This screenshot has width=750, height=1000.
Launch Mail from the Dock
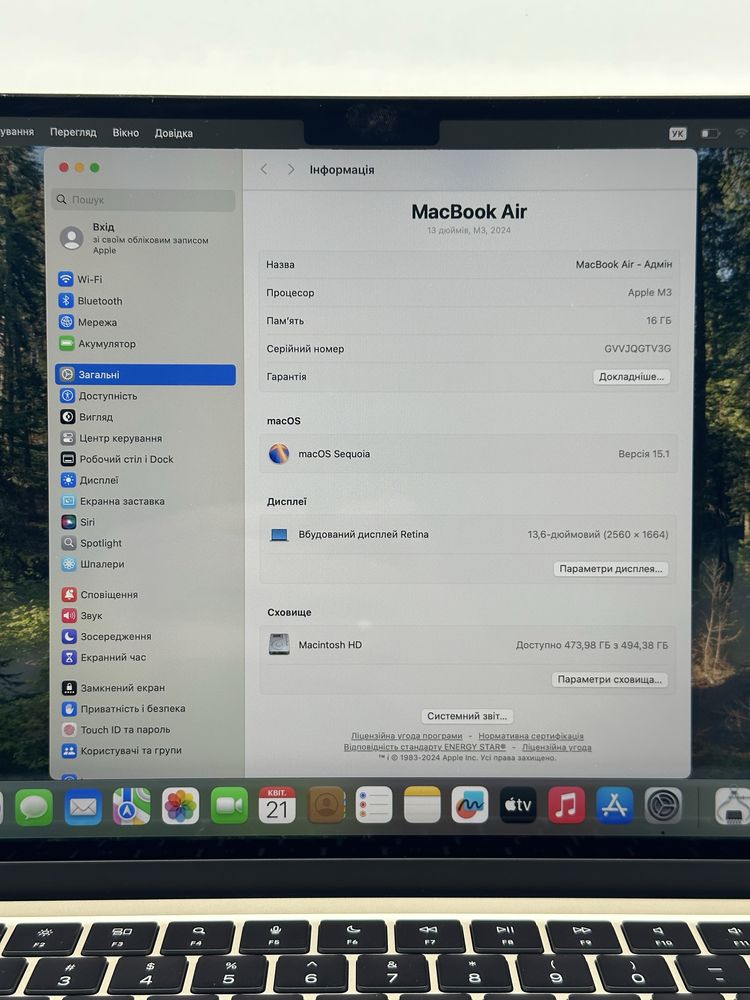coord(83,806)
